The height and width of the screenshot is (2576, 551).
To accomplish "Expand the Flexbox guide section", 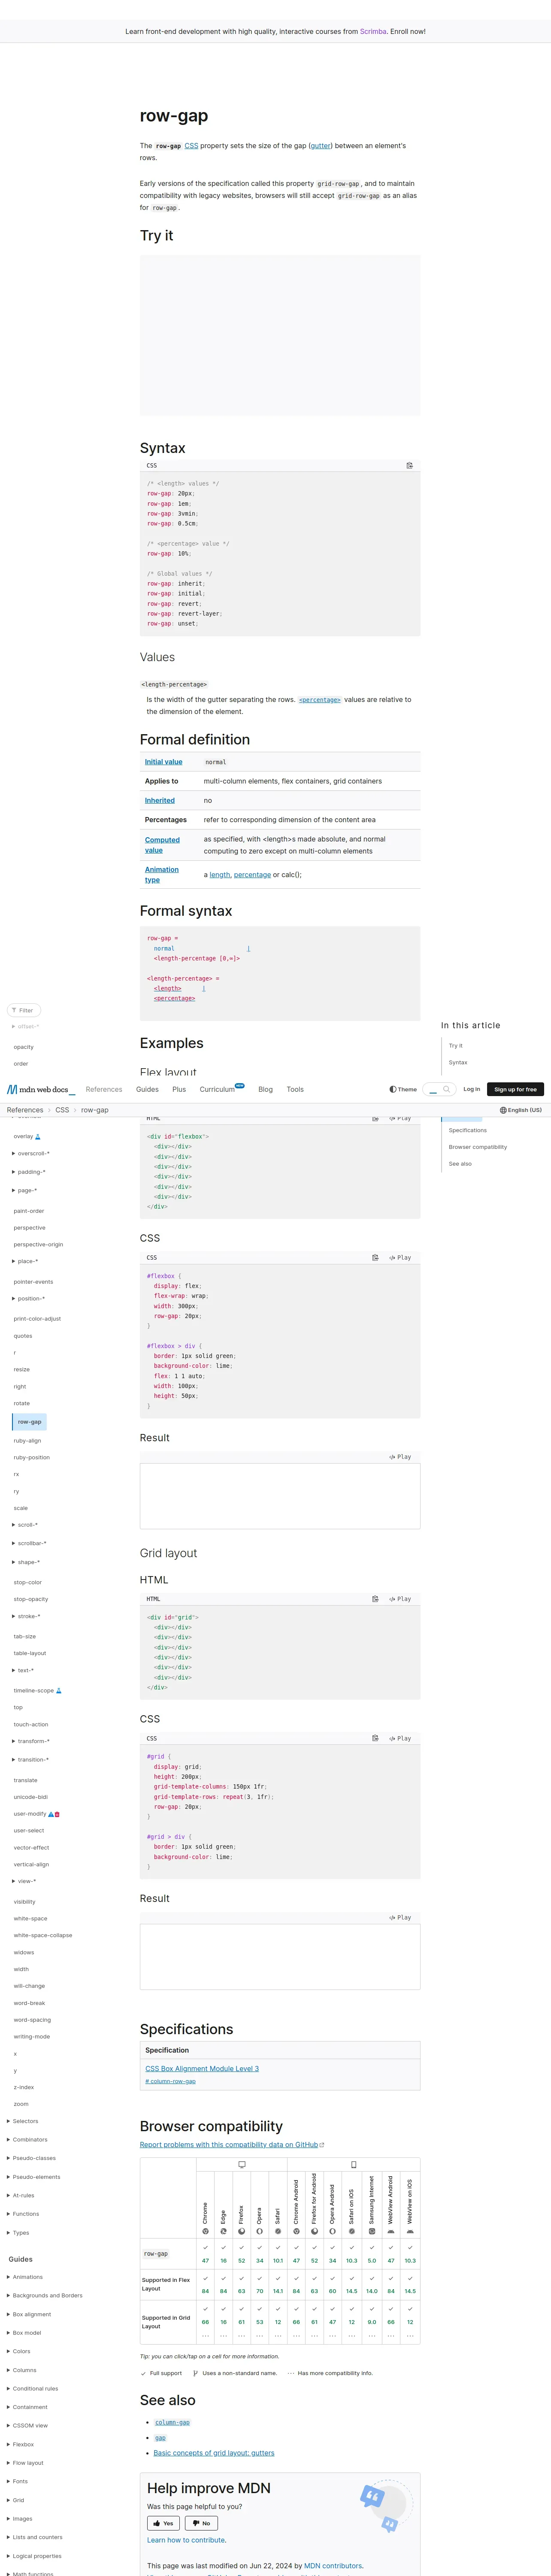I will coord(20,2444).
